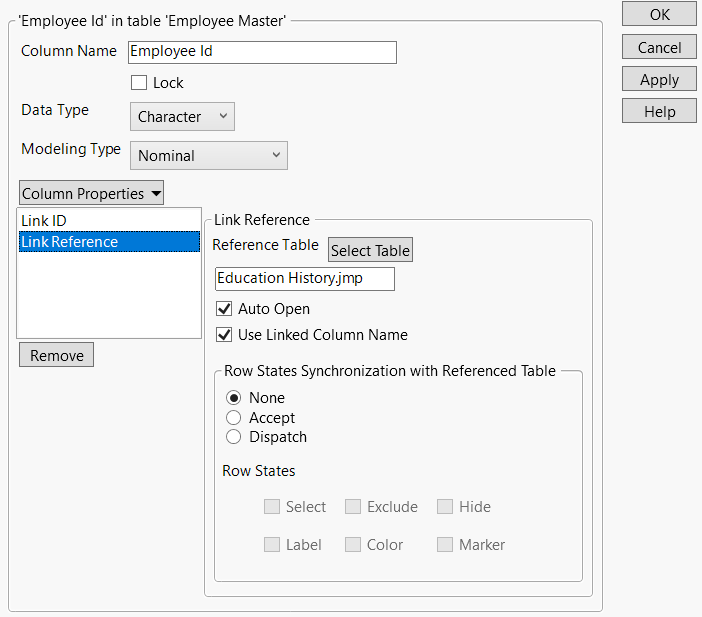Expand the Modeling Type dropdown
Viewport: 702px width, 617px height.
pos(208,156)
